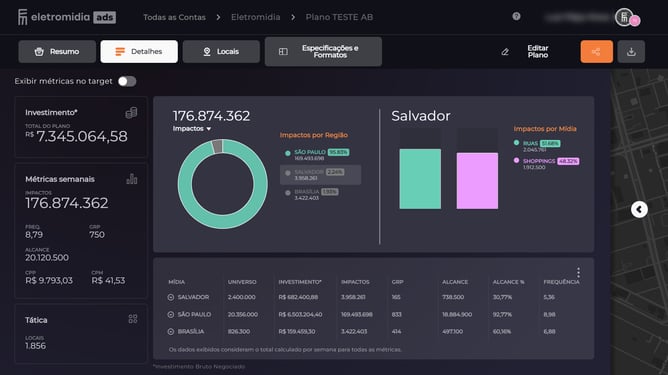Select the São Paulo region legend entry
This screenshot has height=375, width=668.
click(x=317, y=155)
